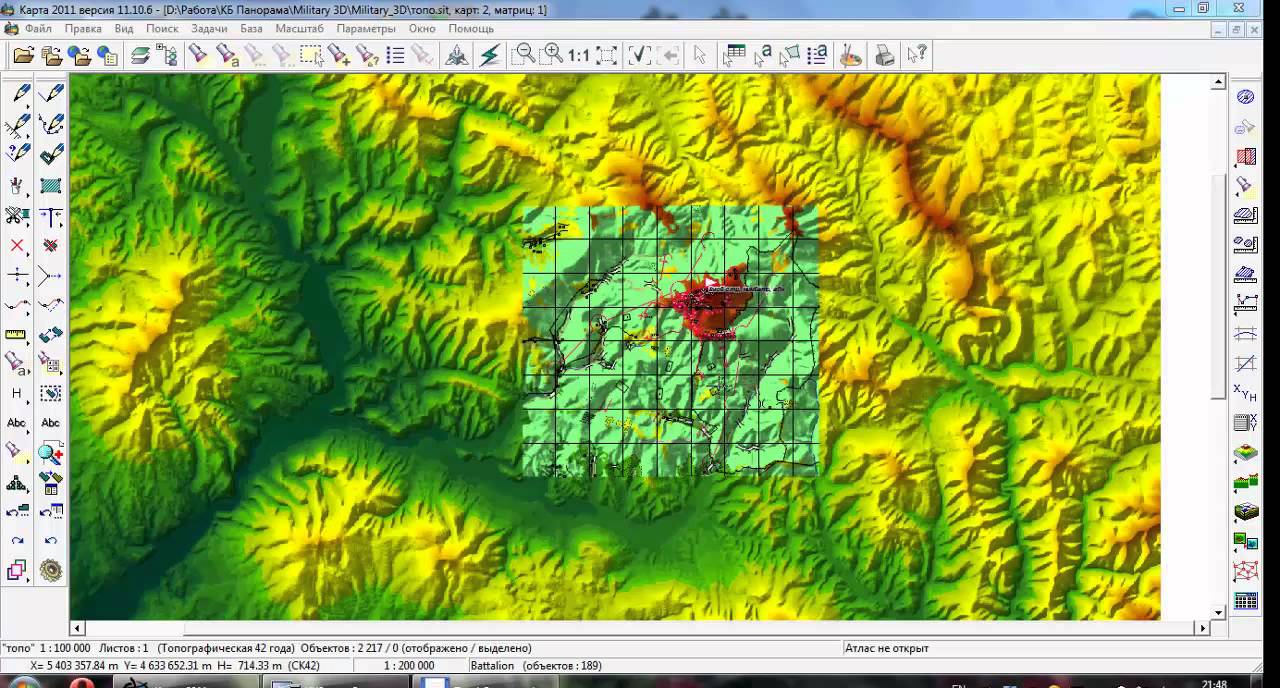Click the paint palette icon in toolbar

pos(850,55)
